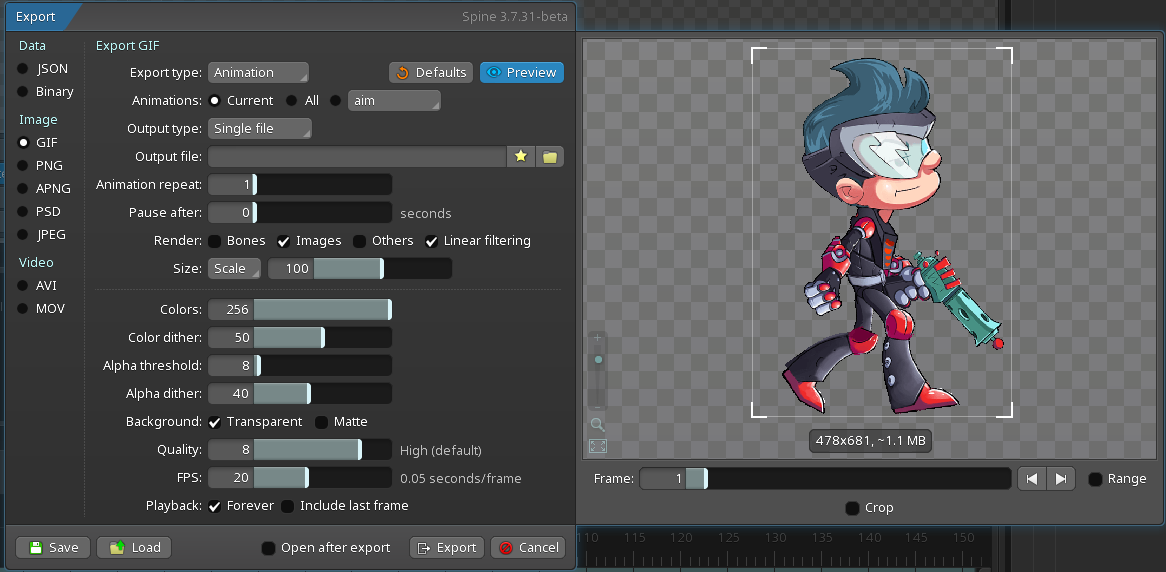Open the aim animation dropdown
This screenshot has width=1166, height=572.
coord(394,100)
